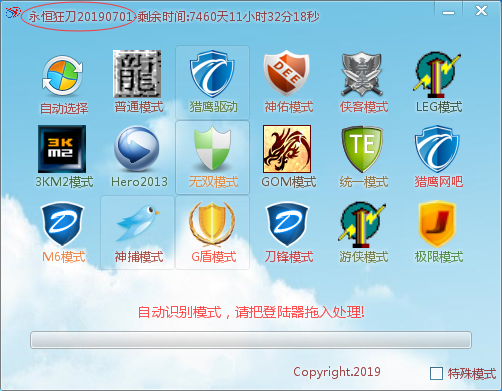Enable the 特殊模式 checkbox

[436, 374]
